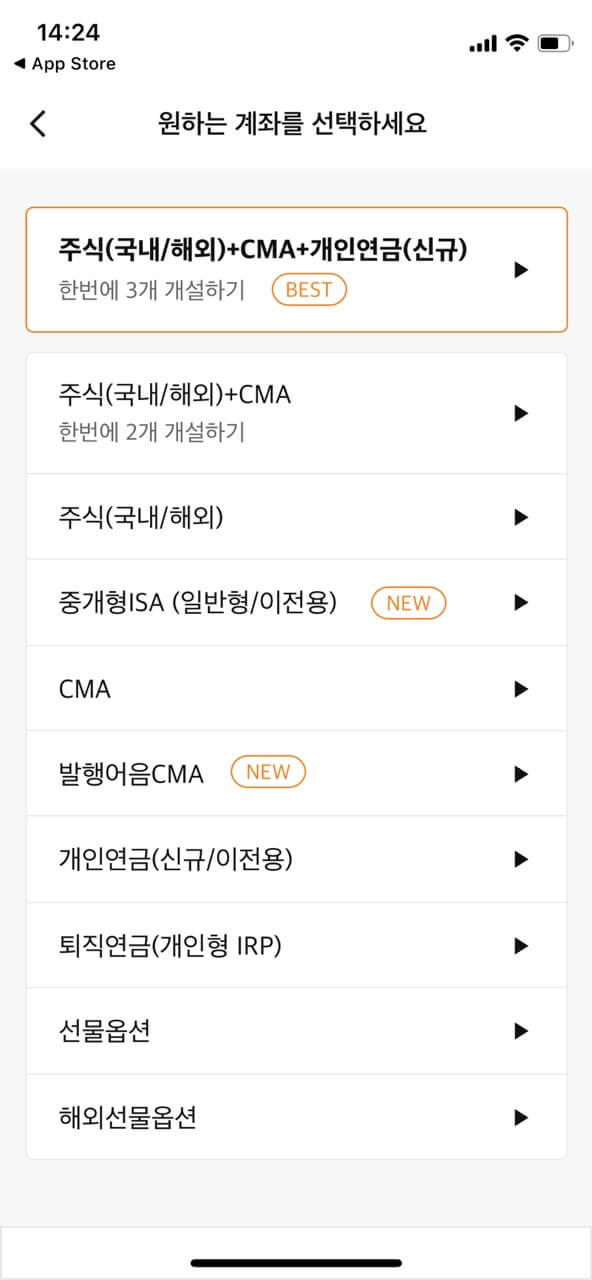592x1280 pixels.
Task: Expand the CMA row using its chevron
Action: click(519, 687)
